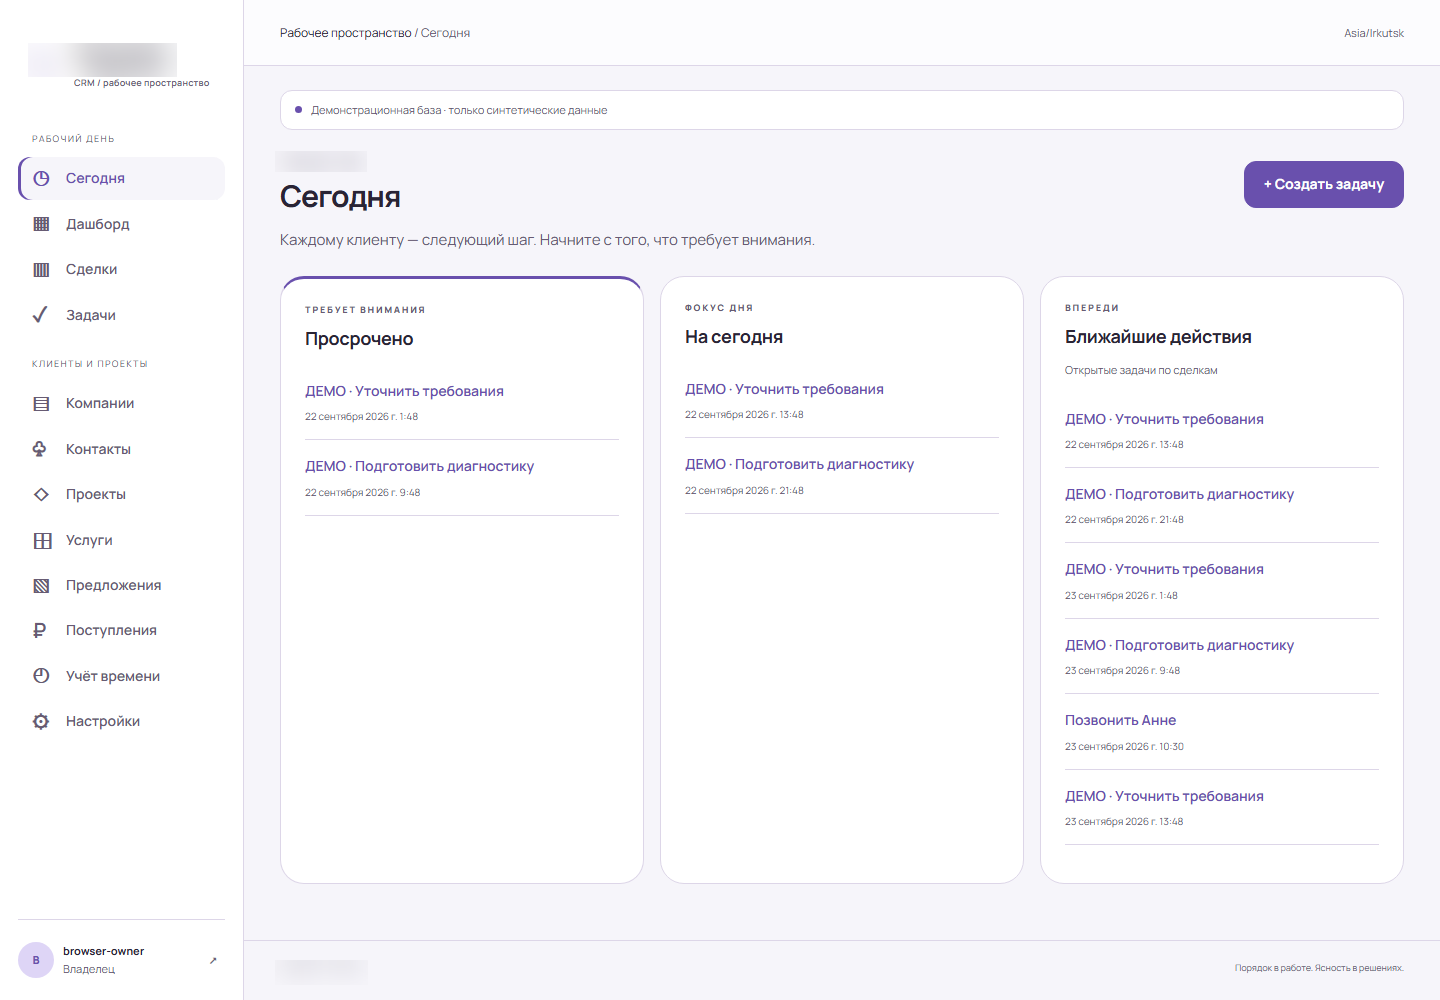Click the ruble icon beside Поступления
The image size is (1440, 1000).
(41, 630)
